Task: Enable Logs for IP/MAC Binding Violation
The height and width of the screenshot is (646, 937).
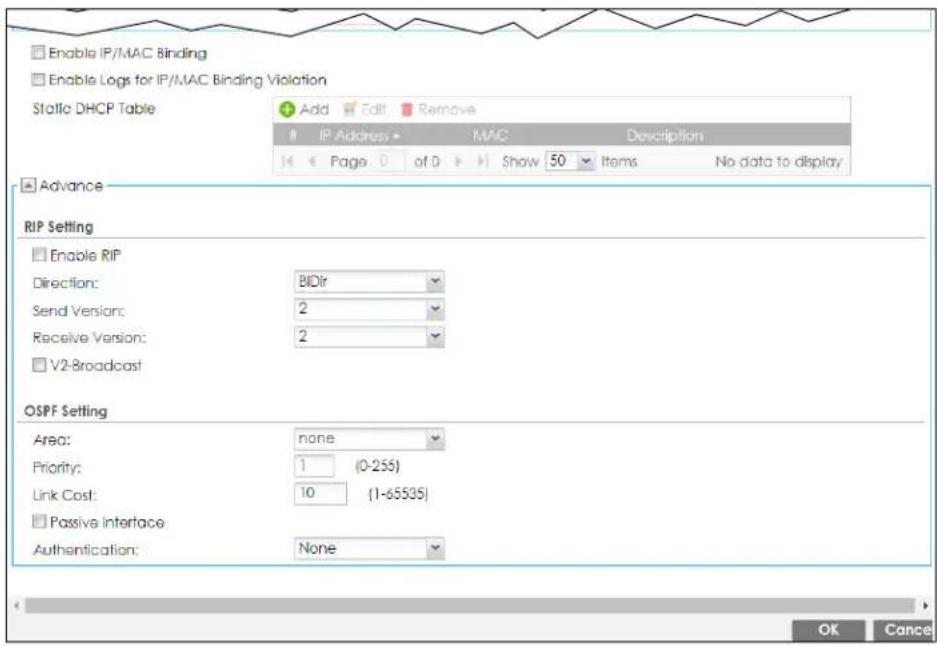Action: [x=38, y=79]
